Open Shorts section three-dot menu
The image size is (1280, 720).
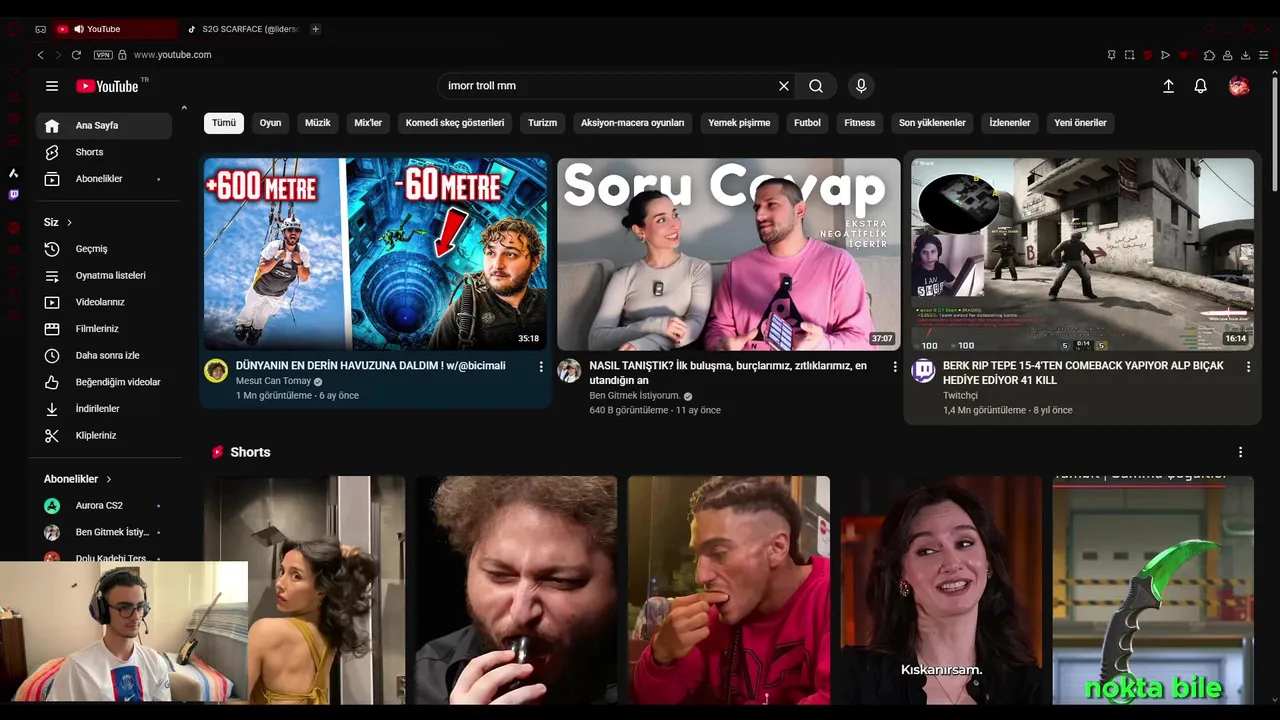point(1240,452)
